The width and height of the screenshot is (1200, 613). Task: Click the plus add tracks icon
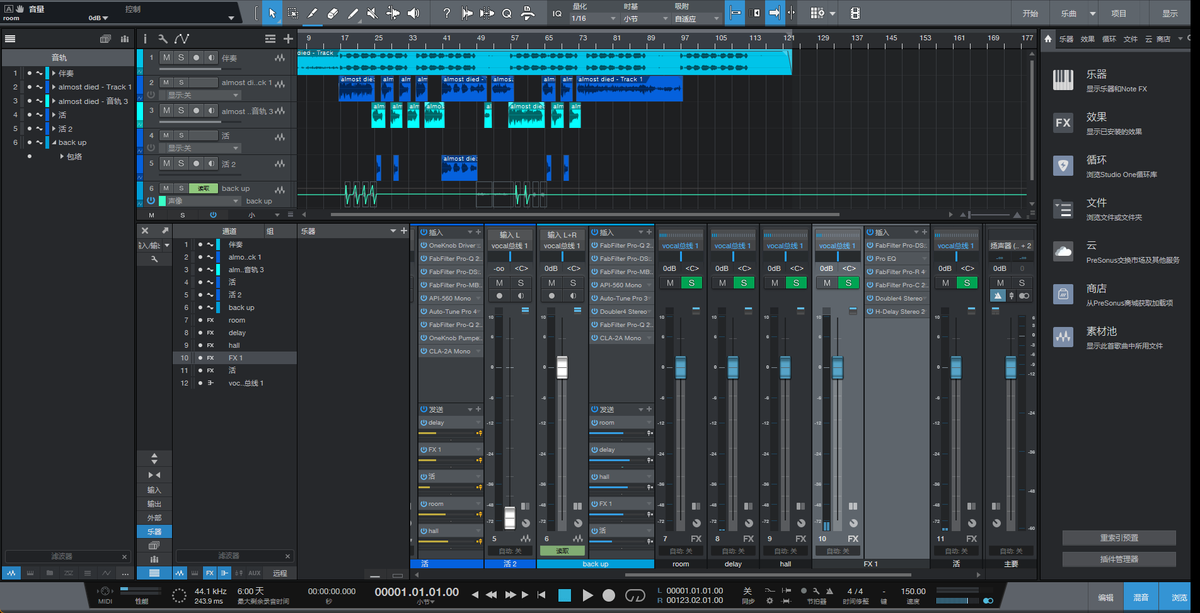click(x=288, y=38)
